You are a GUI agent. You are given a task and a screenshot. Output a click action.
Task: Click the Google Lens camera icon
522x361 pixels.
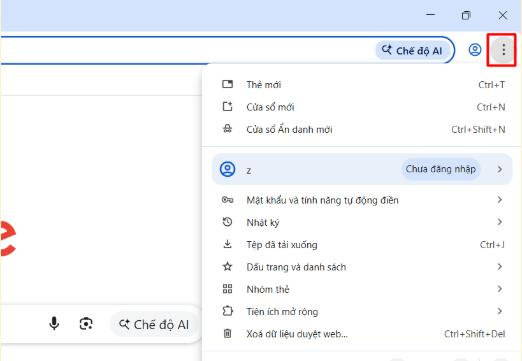coord(86,324)
